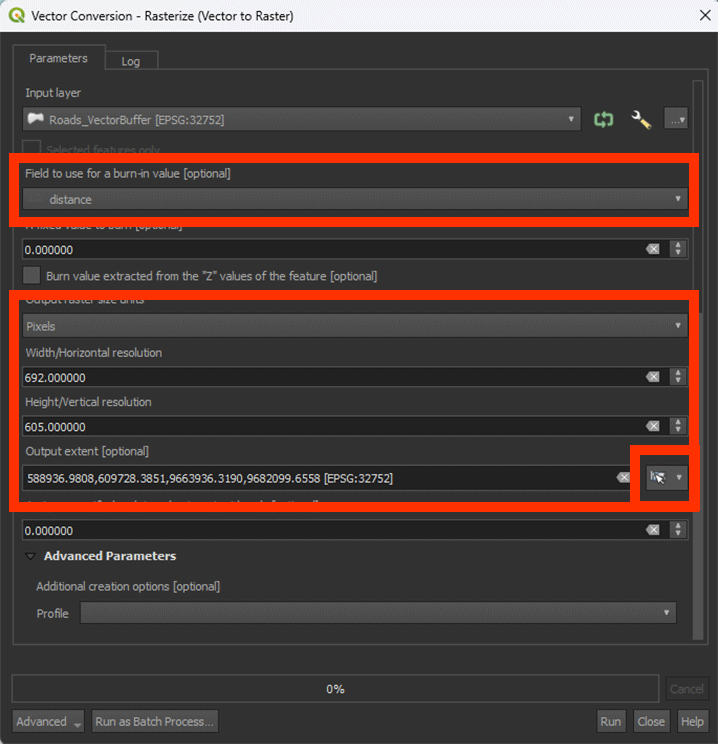Viewport: 718px width, 744px height.
Task: Open the burn-in field dropdown showing distance
Action: (x=355, y=199)
